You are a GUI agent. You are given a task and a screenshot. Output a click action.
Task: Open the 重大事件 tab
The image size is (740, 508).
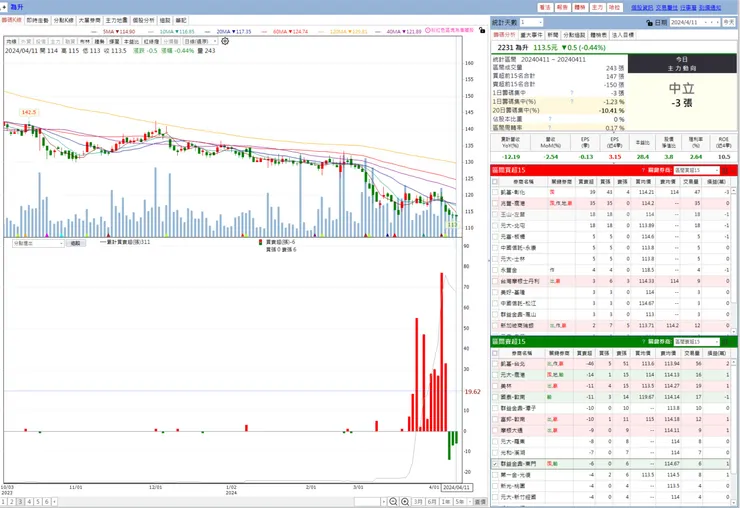(x=531, y=35)
